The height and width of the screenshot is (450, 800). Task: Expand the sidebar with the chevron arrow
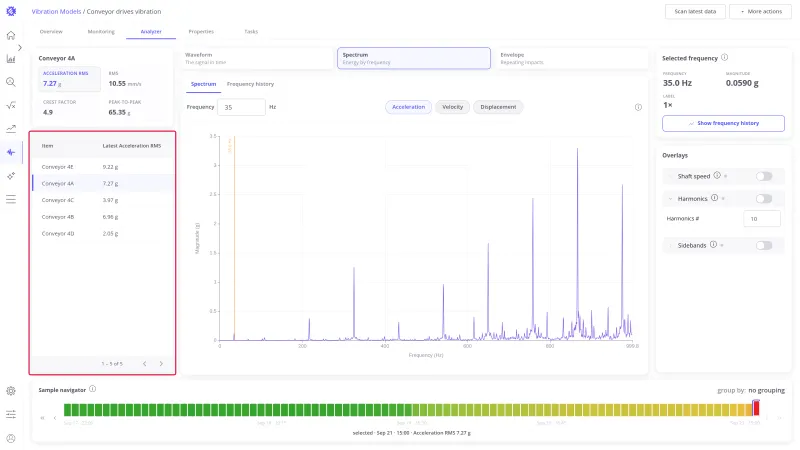coord(19,47)
